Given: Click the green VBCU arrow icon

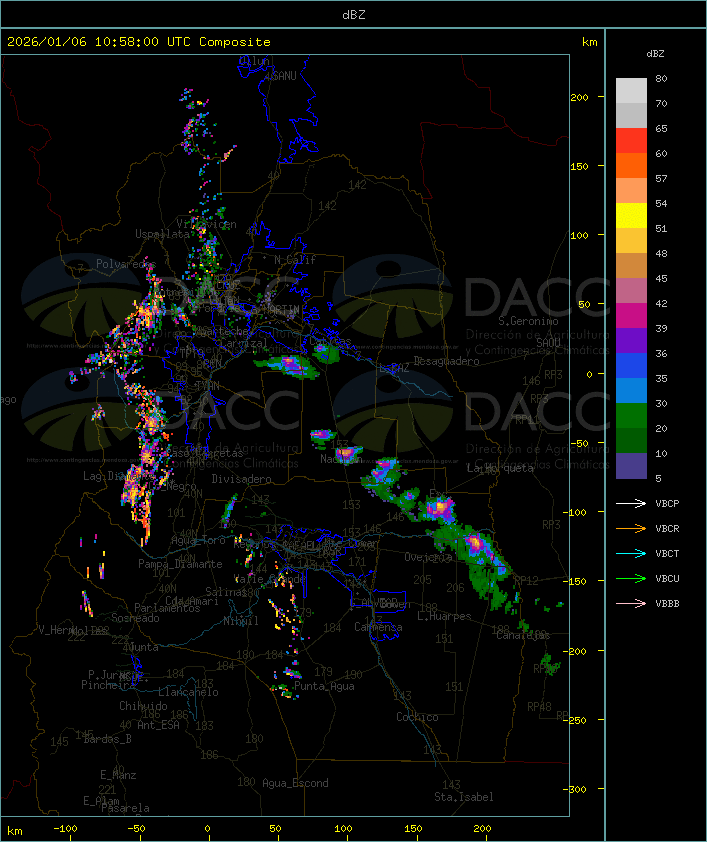Looking at the screenshot, I should click(631, 578).
